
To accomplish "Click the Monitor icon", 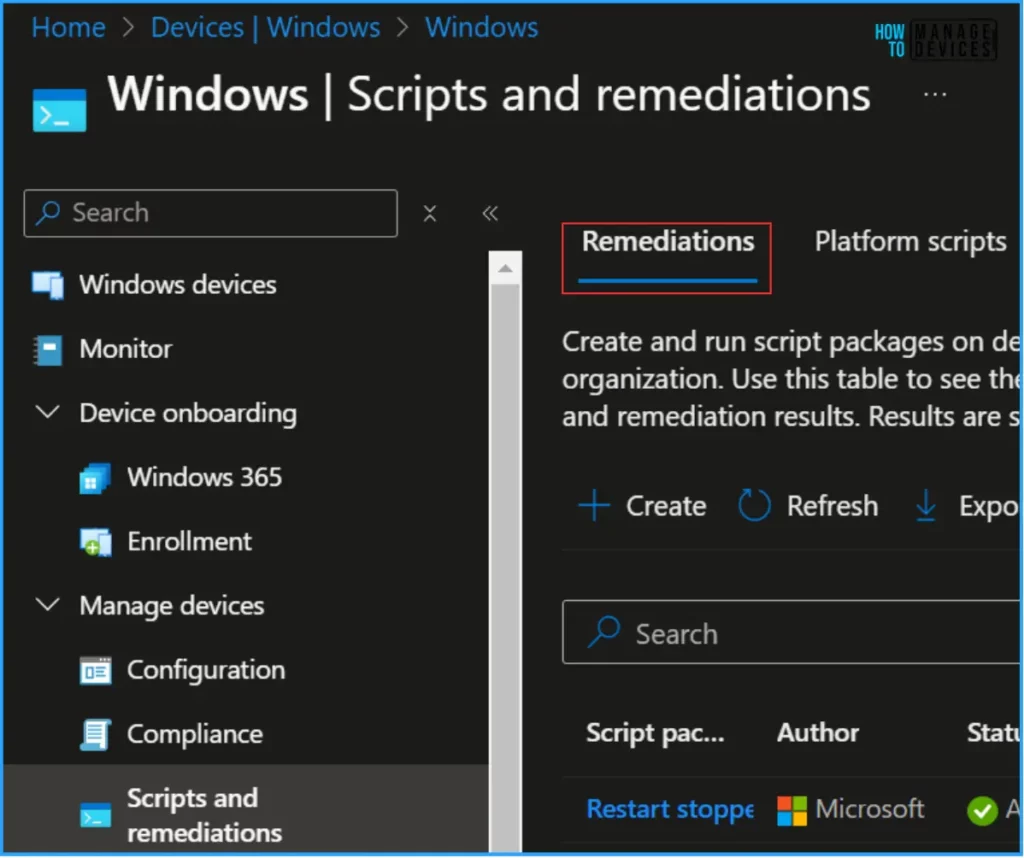I will (48, 349).
